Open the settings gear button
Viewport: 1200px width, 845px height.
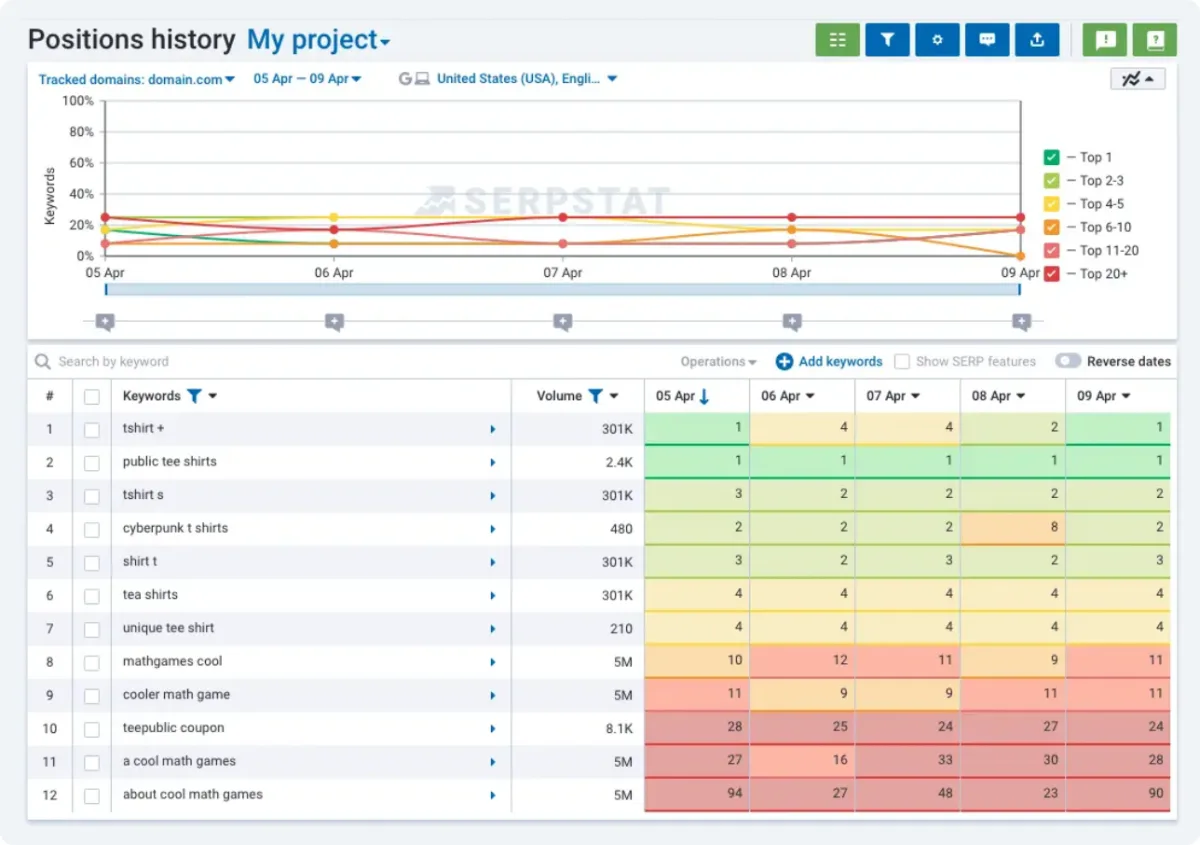tap(937, 40)
